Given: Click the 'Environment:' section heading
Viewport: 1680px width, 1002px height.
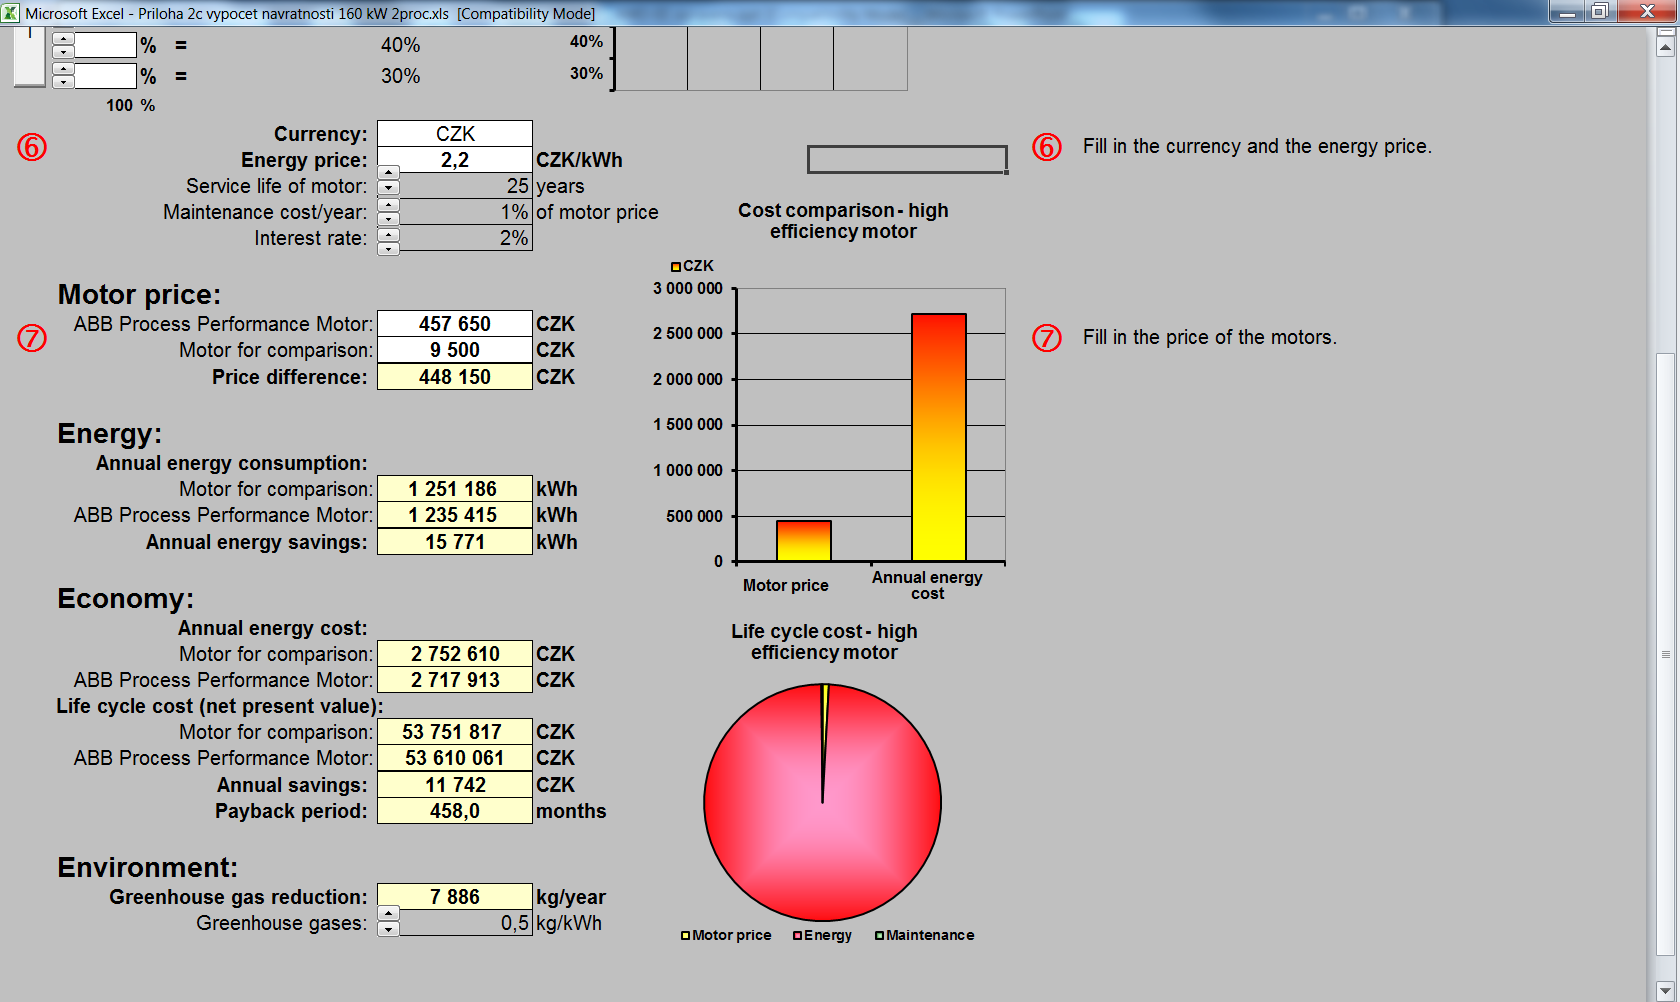Looking at the screenshot, I should [147, 868].
